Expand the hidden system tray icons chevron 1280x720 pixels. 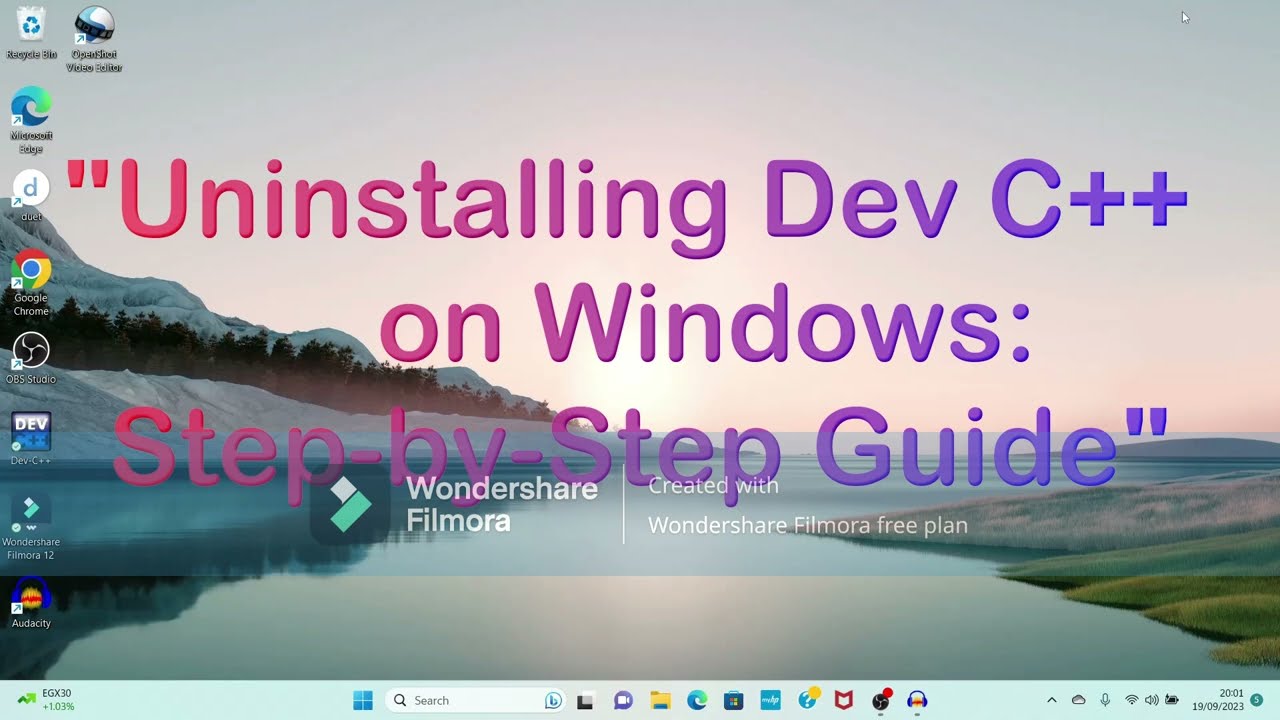point(1052,700)
